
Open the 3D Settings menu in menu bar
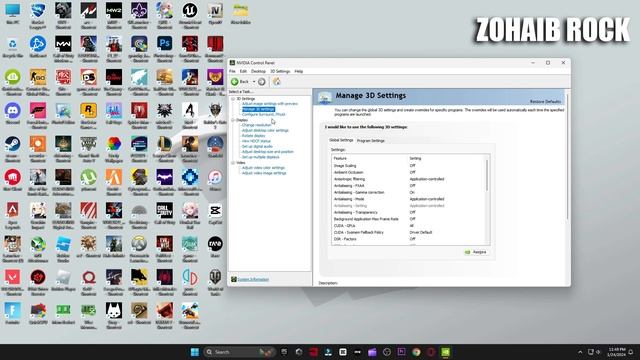click(x=280, y=71)
